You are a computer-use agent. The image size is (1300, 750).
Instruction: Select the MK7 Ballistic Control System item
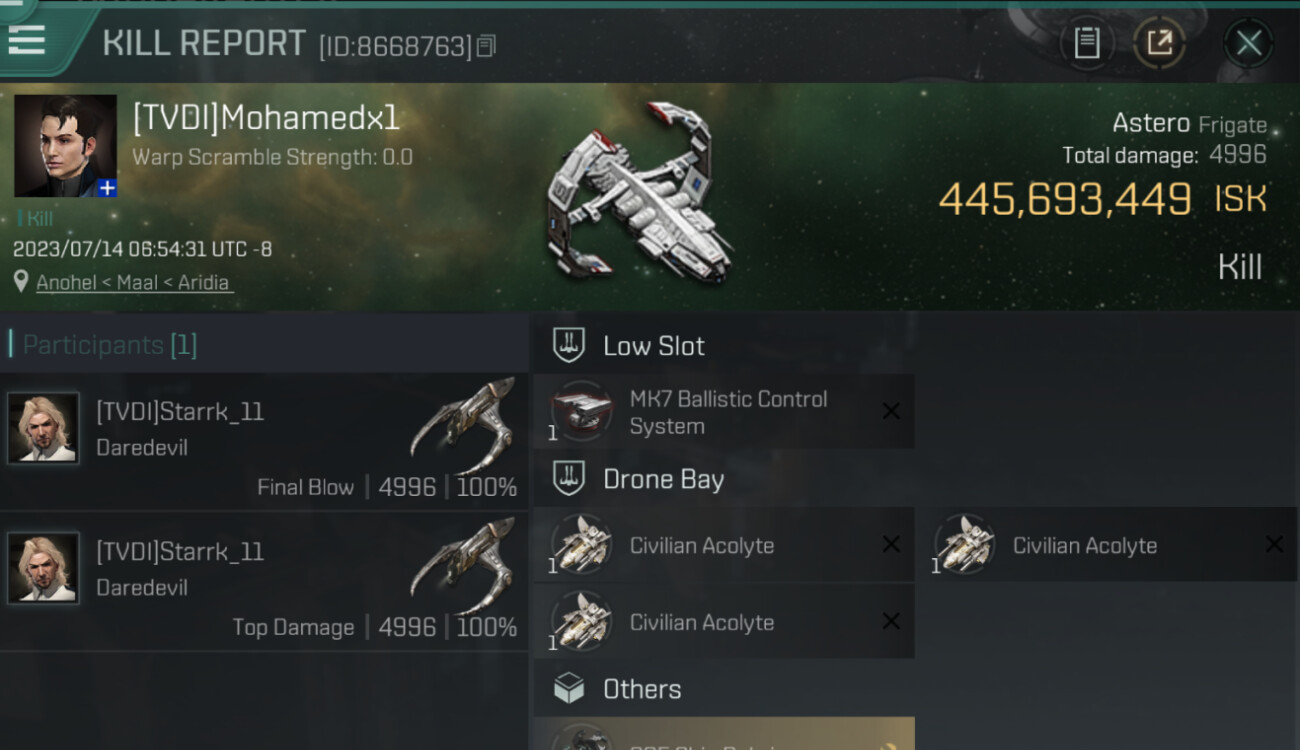pyautogui.click(x=724, y=412)
